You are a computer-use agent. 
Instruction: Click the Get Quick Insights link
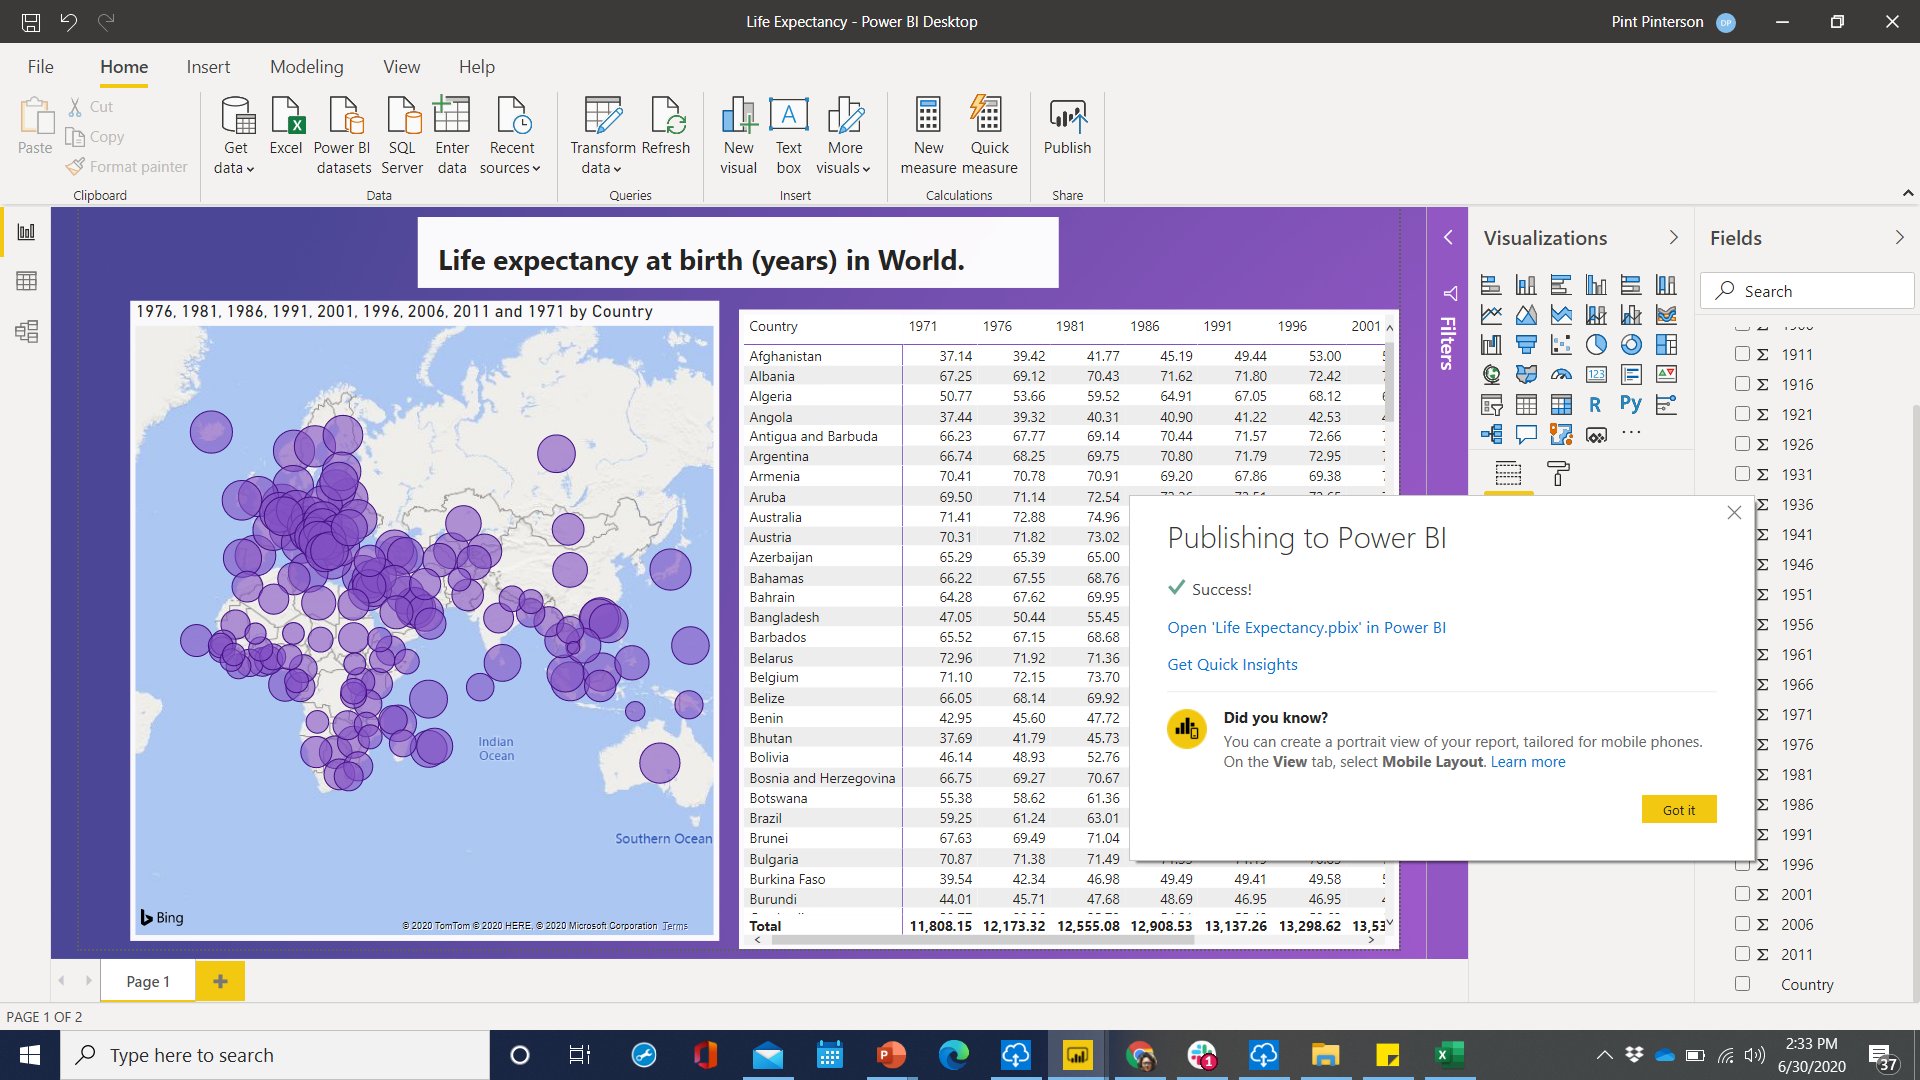pos(1232,665)
